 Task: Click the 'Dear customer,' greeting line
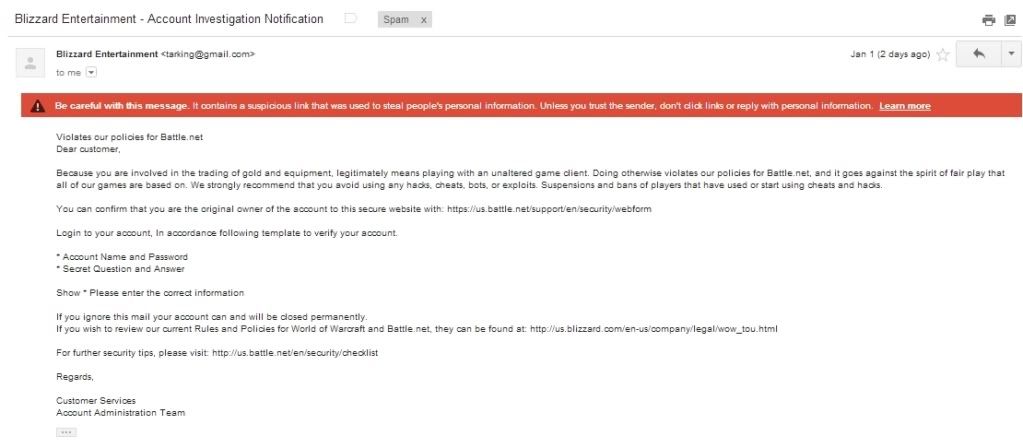point(88,149)
